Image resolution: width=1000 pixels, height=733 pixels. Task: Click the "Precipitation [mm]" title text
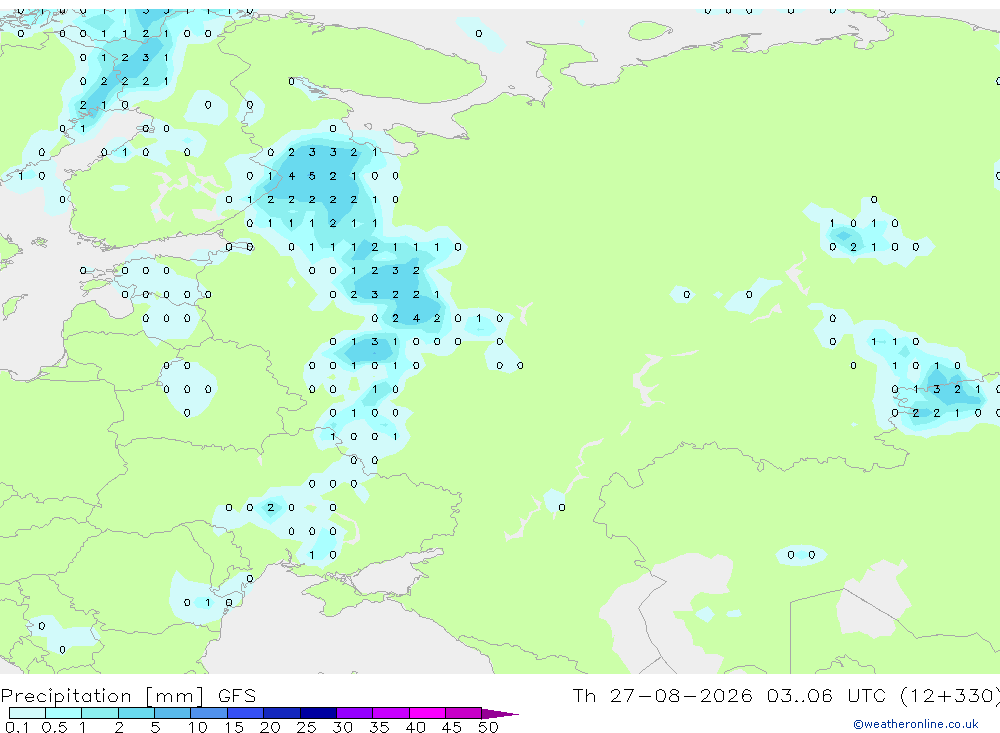pos(102,695)
